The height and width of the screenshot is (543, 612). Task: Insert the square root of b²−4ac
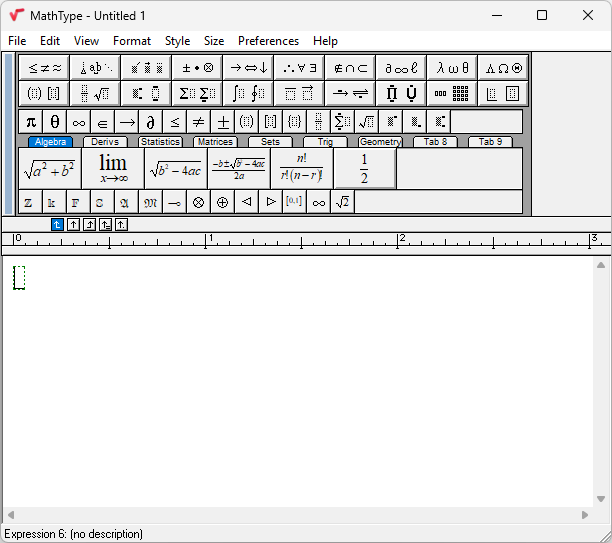(176, 169)
